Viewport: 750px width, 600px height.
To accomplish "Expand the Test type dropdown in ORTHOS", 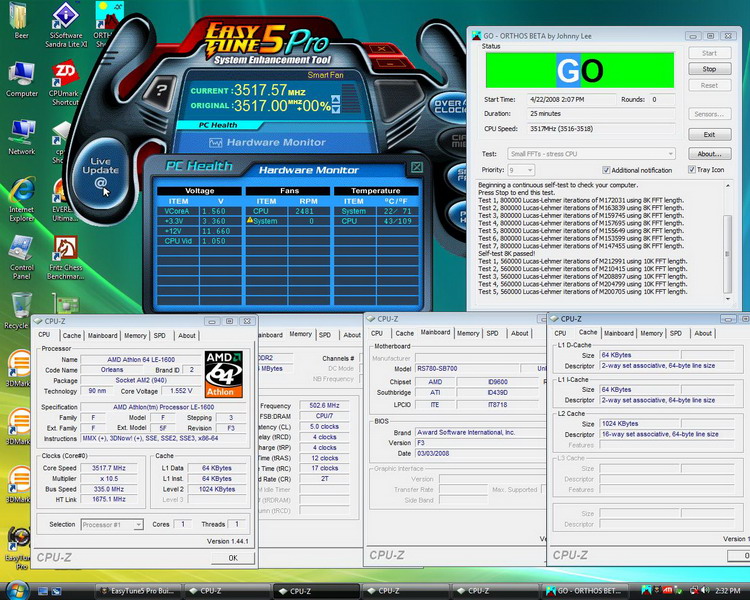I will pyautogui.click(x=669, y=154).
